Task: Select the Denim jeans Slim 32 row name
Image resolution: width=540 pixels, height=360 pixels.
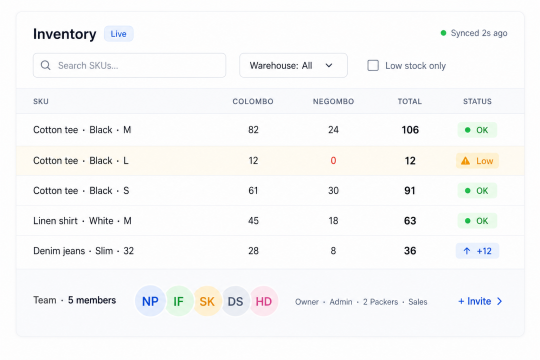Action: 83,251
